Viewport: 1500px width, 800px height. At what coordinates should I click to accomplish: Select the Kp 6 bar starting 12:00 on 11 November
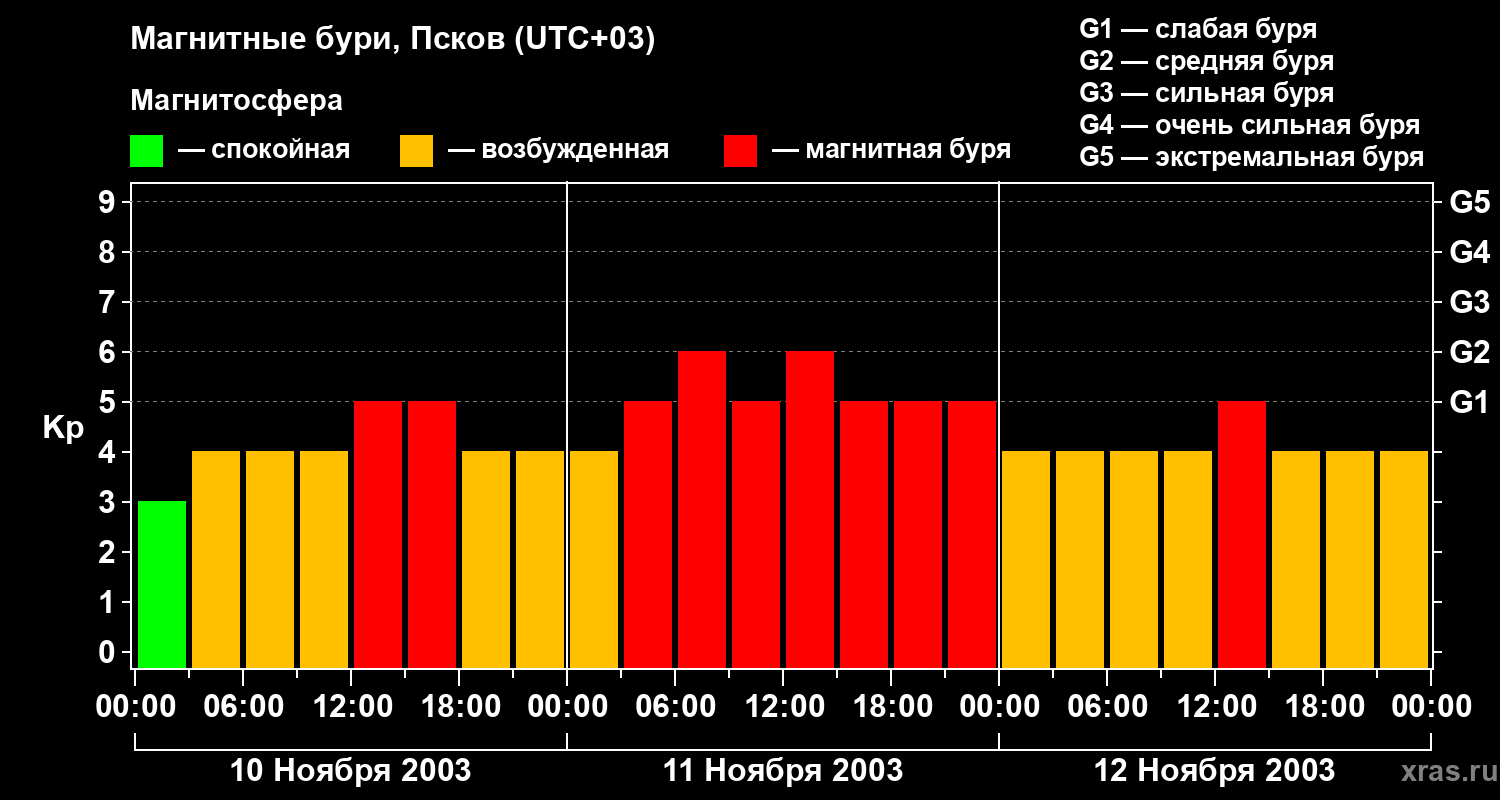(810, 509)
